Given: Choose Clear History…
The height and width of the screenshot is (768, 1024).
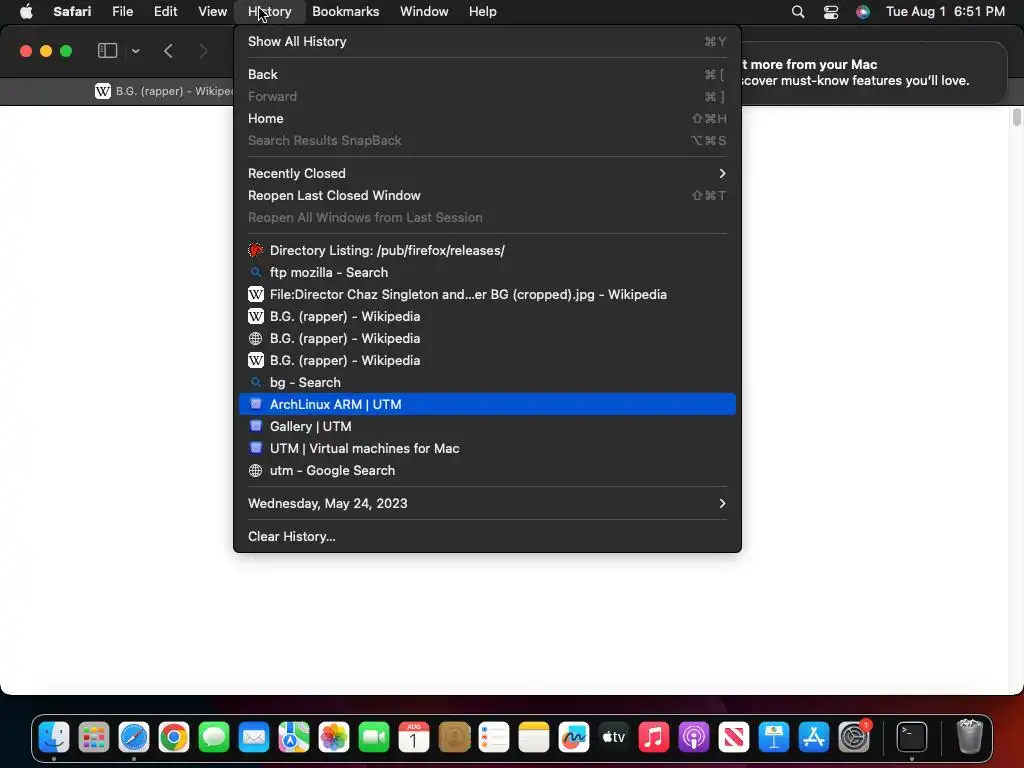Looking at the screenshot, I should pos(487,536).
